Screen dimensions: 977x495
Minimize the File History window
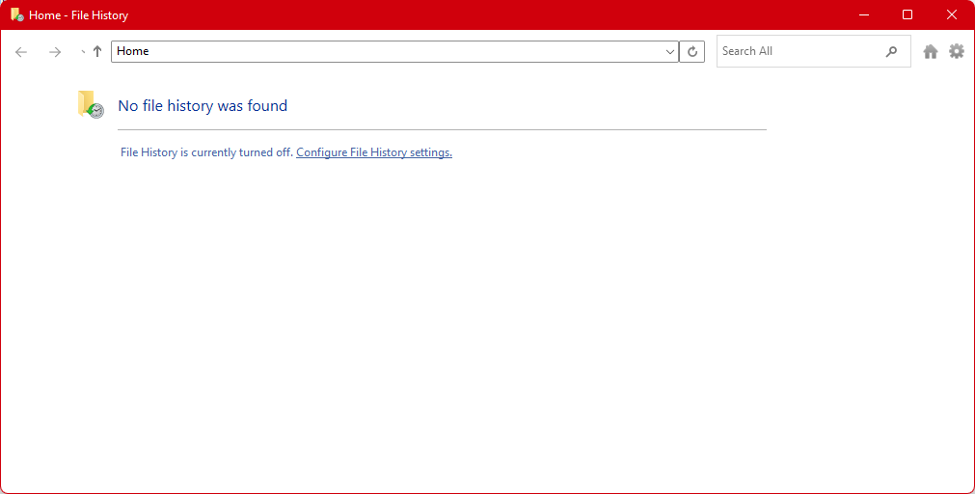(864, 15)
